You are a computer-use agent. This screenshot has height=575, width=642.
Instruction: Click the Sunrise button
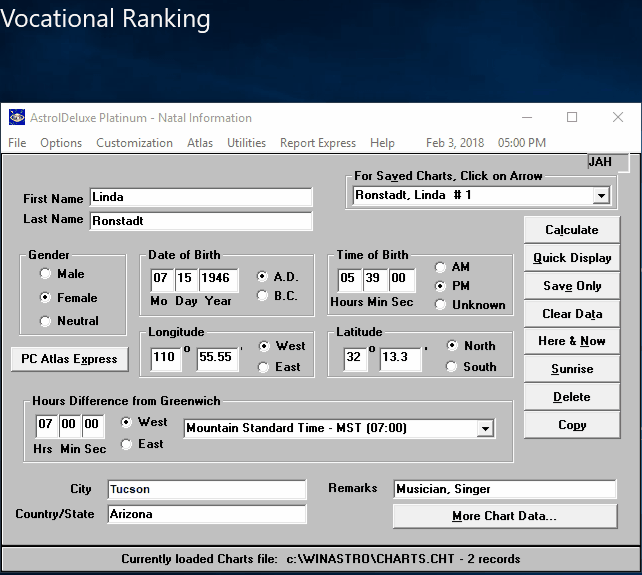(x=572, y=369)
